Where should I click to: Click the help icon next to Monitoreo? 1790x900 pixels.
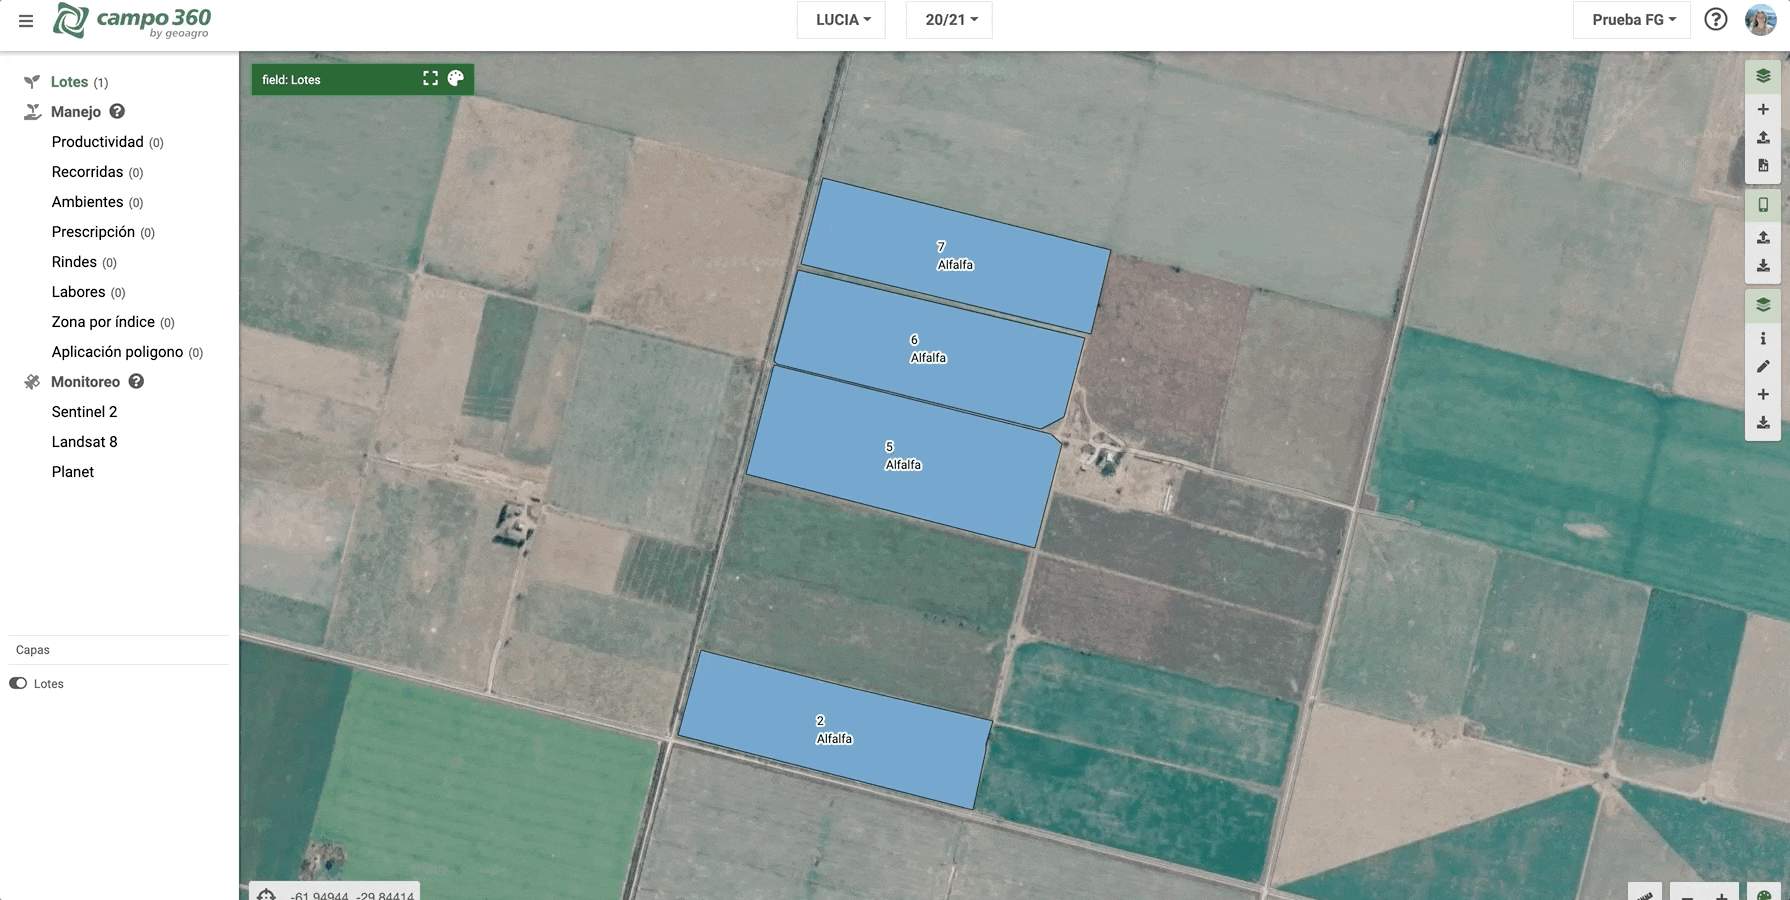(137, 382)
